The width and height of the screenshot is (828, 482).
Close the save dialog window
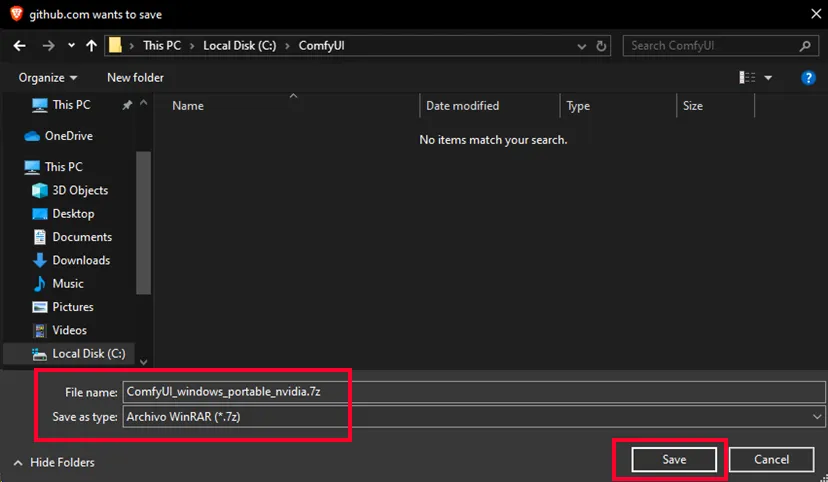pos(816,14)
